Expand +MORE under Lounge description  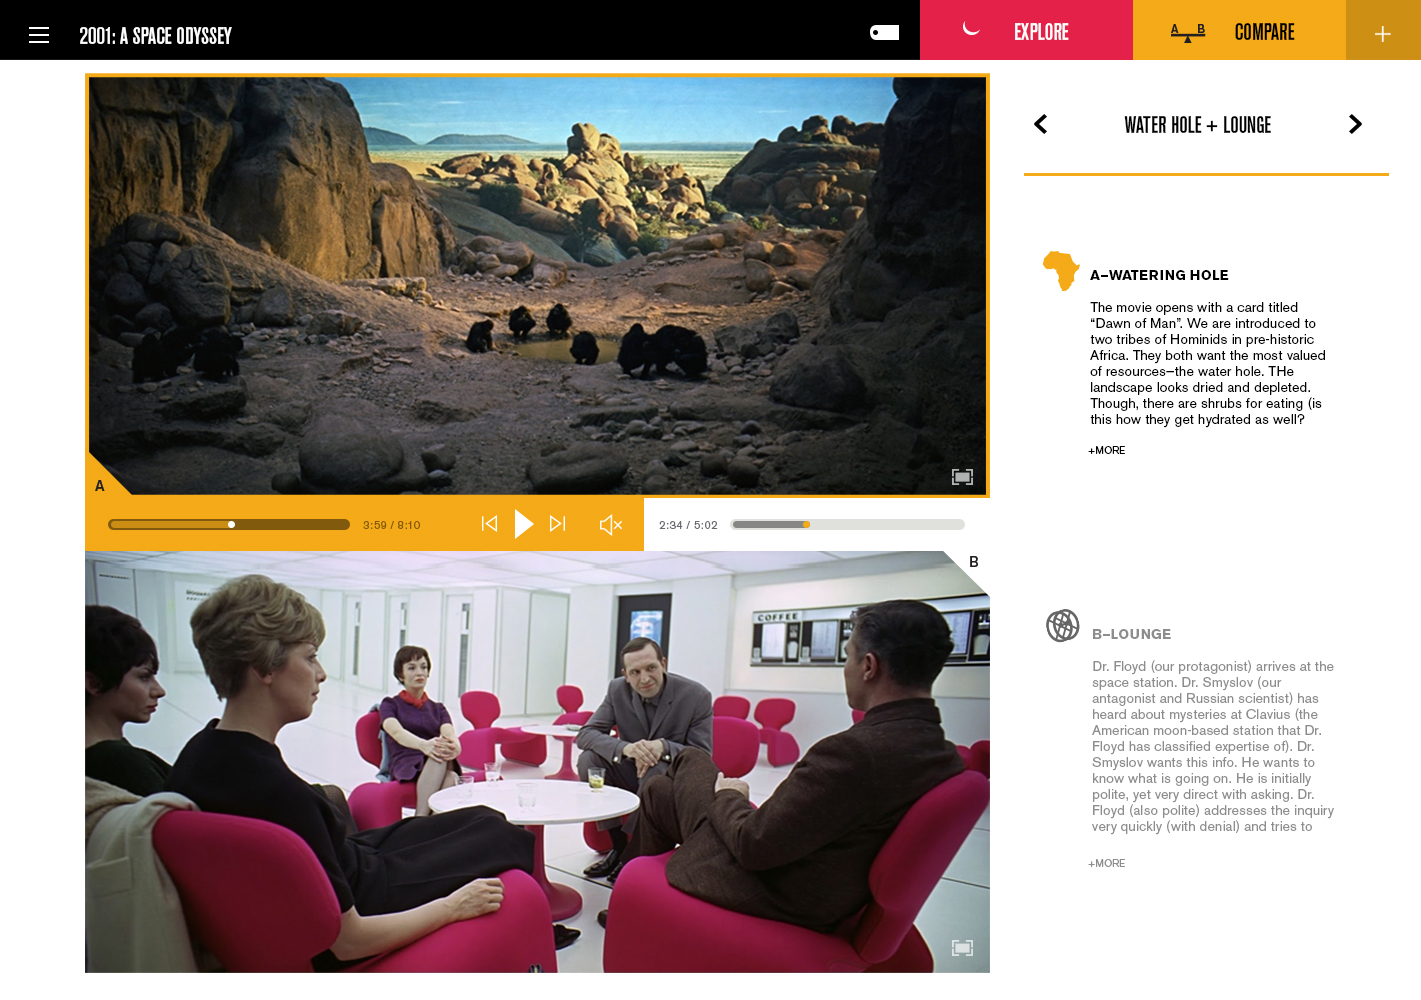1107,863
